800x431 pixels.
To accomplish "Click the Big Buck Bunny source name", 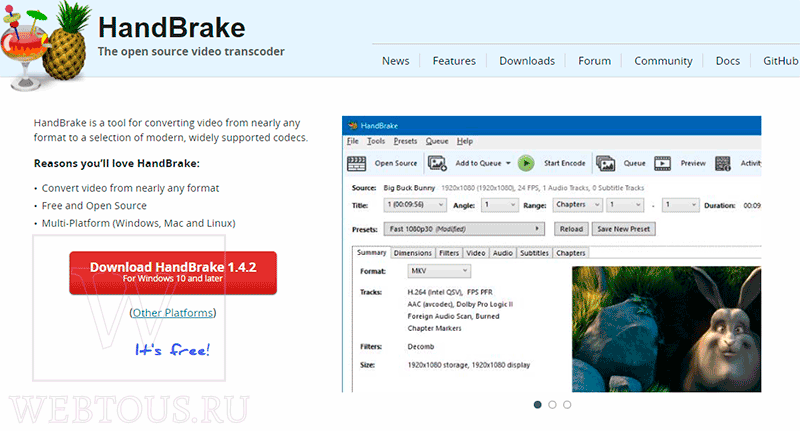I will (409, 188).
